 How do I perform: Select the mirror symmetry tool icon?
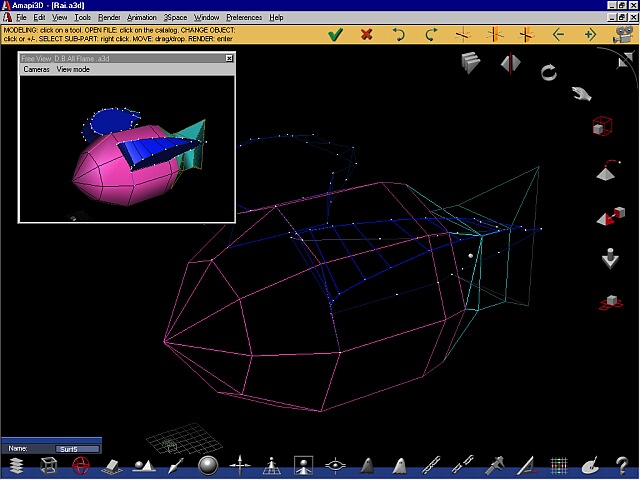click(x=511, y=64)
